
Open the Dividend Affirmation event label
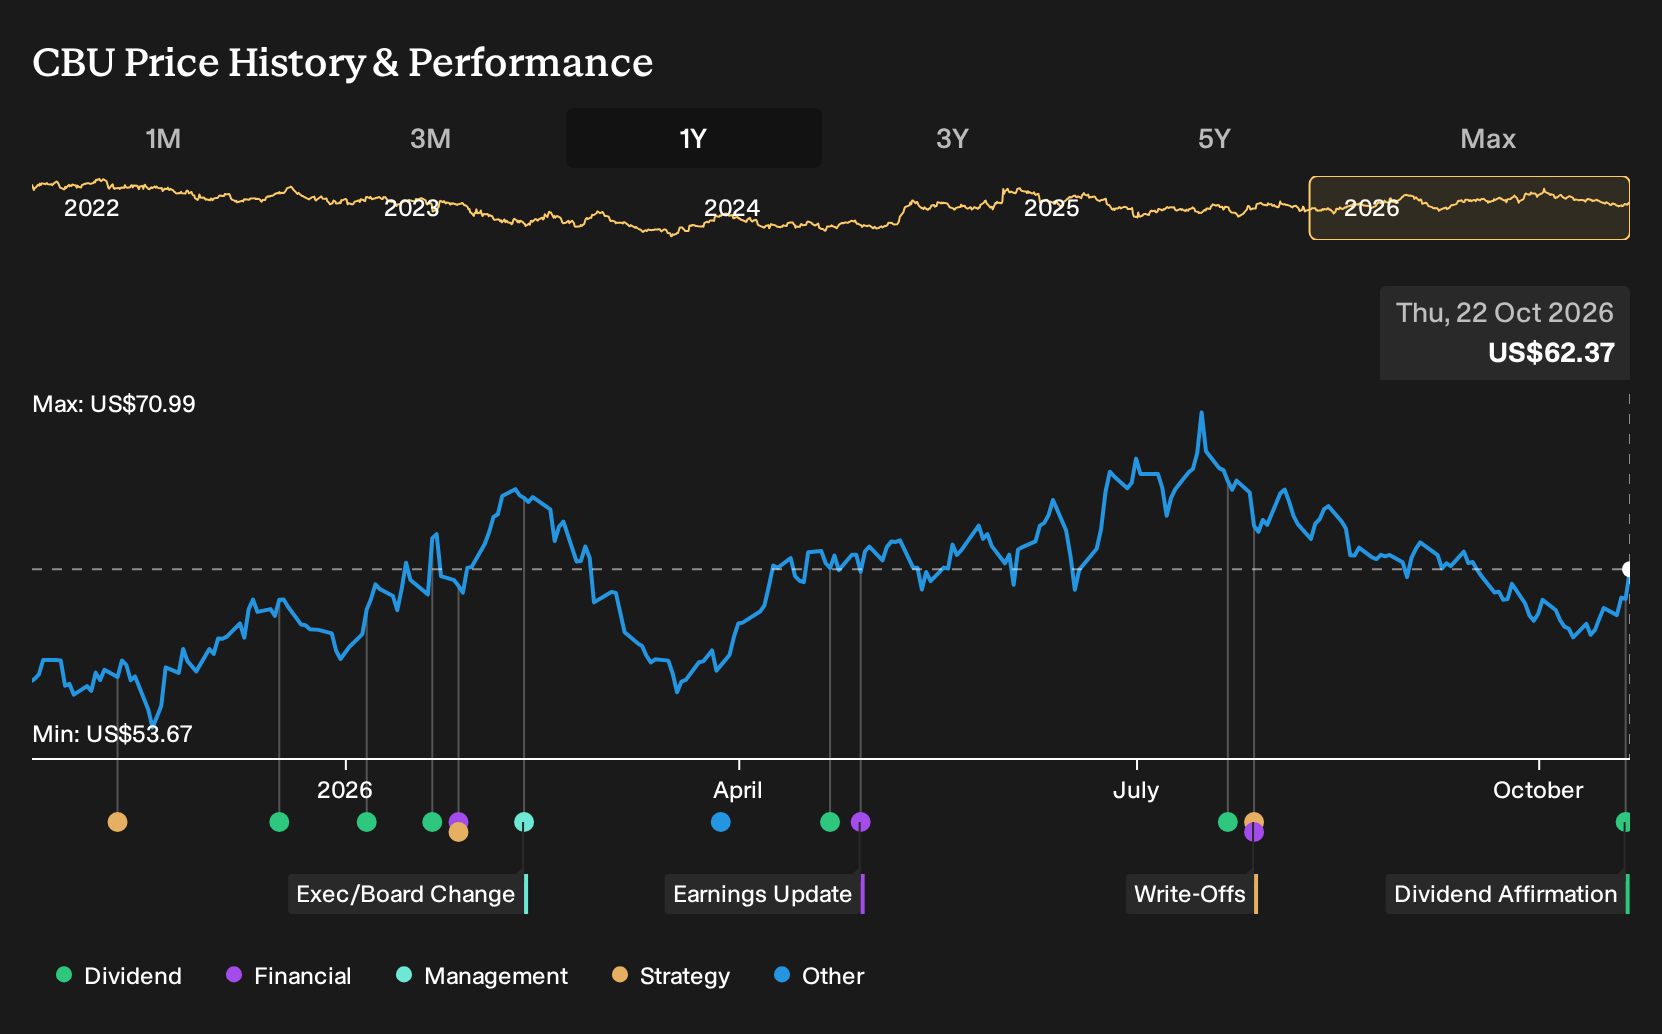click(x=1507, y=894)
